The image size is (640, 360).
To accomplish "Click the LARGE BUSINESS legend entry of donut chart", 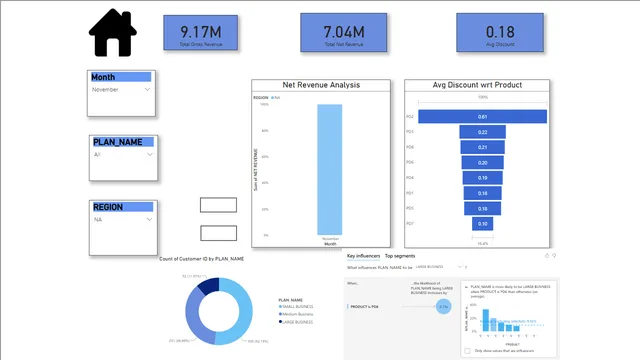I will [296, 322].
